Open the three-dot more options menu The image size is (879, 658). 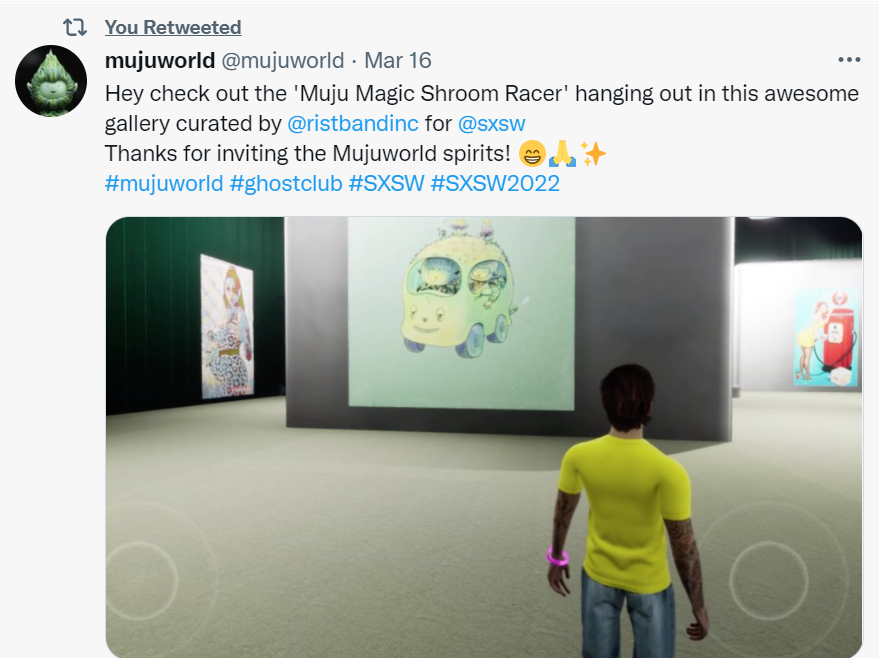point(849,59)
